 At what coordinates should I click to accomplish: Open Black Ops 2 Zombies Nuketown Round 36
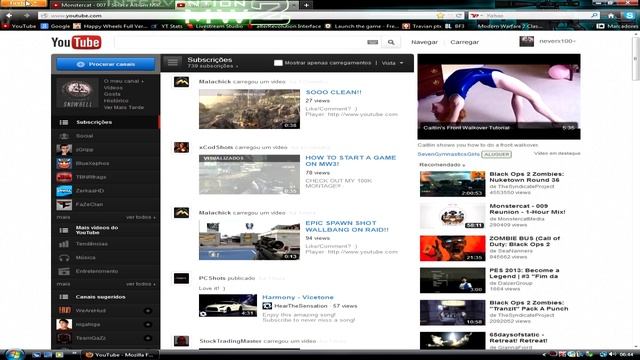click(x=527, y=177)
